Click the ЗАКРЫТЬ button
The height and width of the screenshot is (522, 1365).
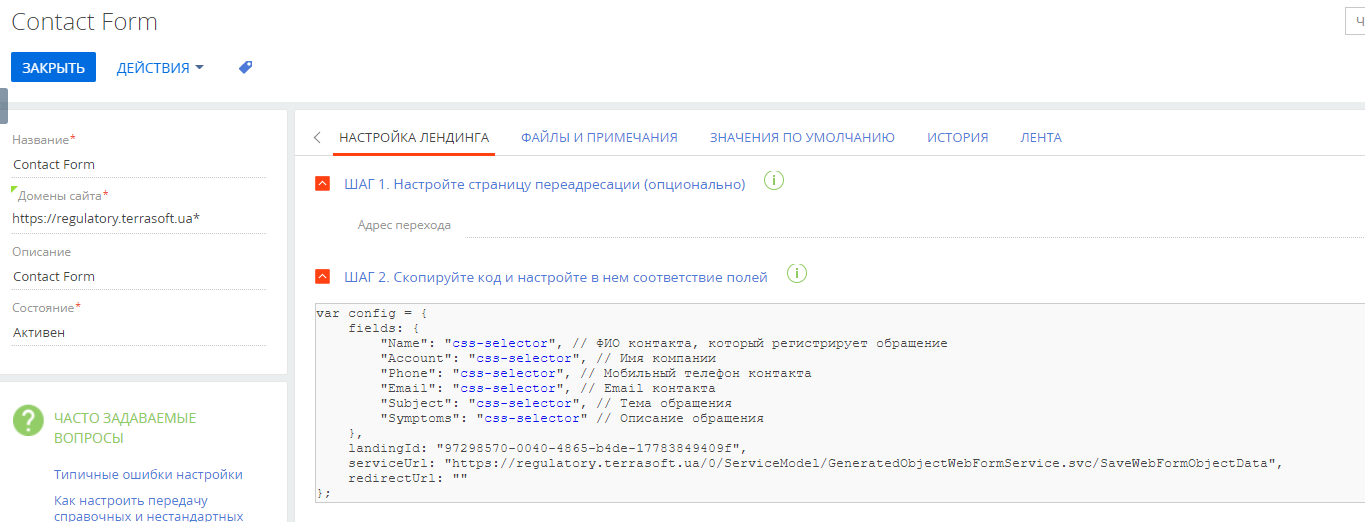53,67
